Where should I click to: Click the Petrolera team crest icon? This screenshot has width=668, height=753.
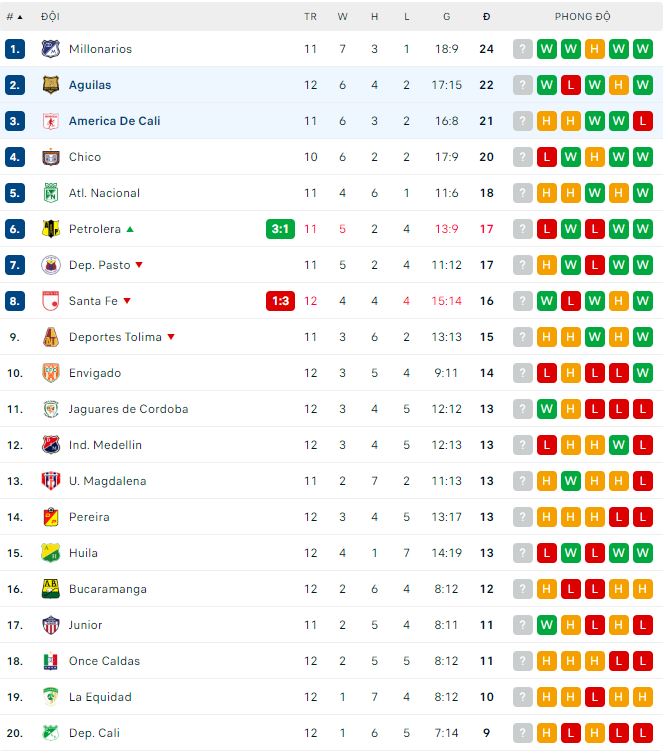(x=50, y=229)
